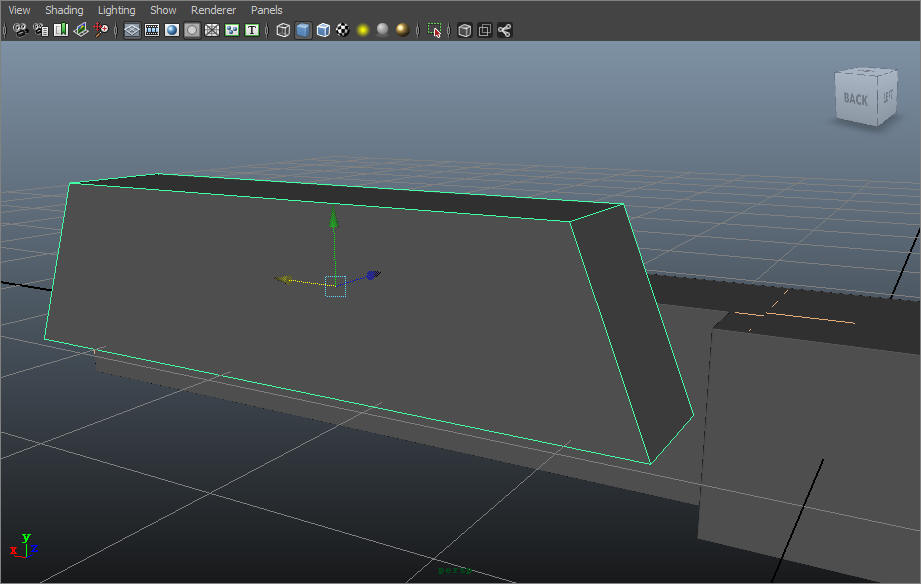This screenshot has width=921, height=584.
Task: Open the Lighting menu
Action: 116,10
